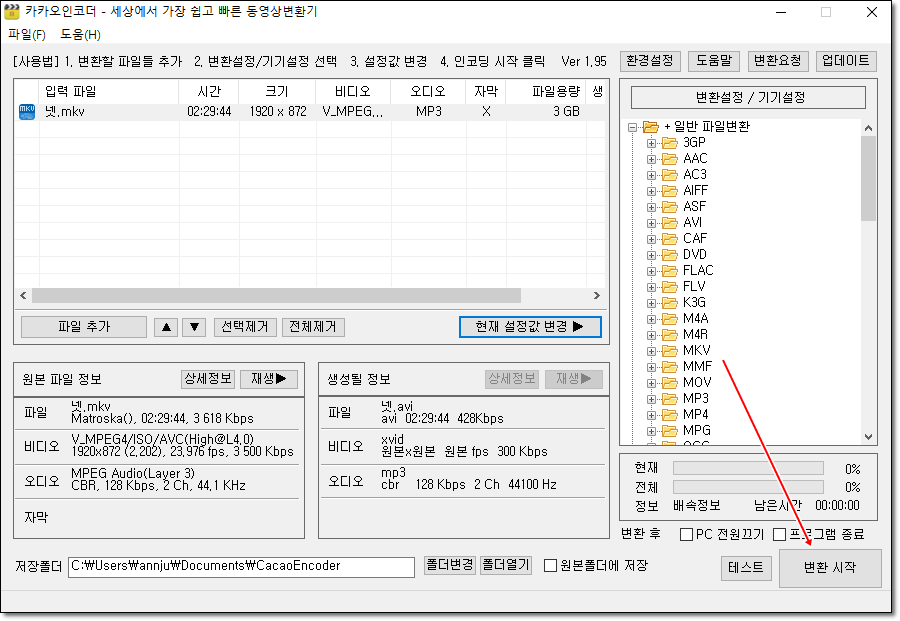Click the MOV folder icon
The height and width of the screenshot is (621, 900).
pyautogui.click(x=669, y=383)
